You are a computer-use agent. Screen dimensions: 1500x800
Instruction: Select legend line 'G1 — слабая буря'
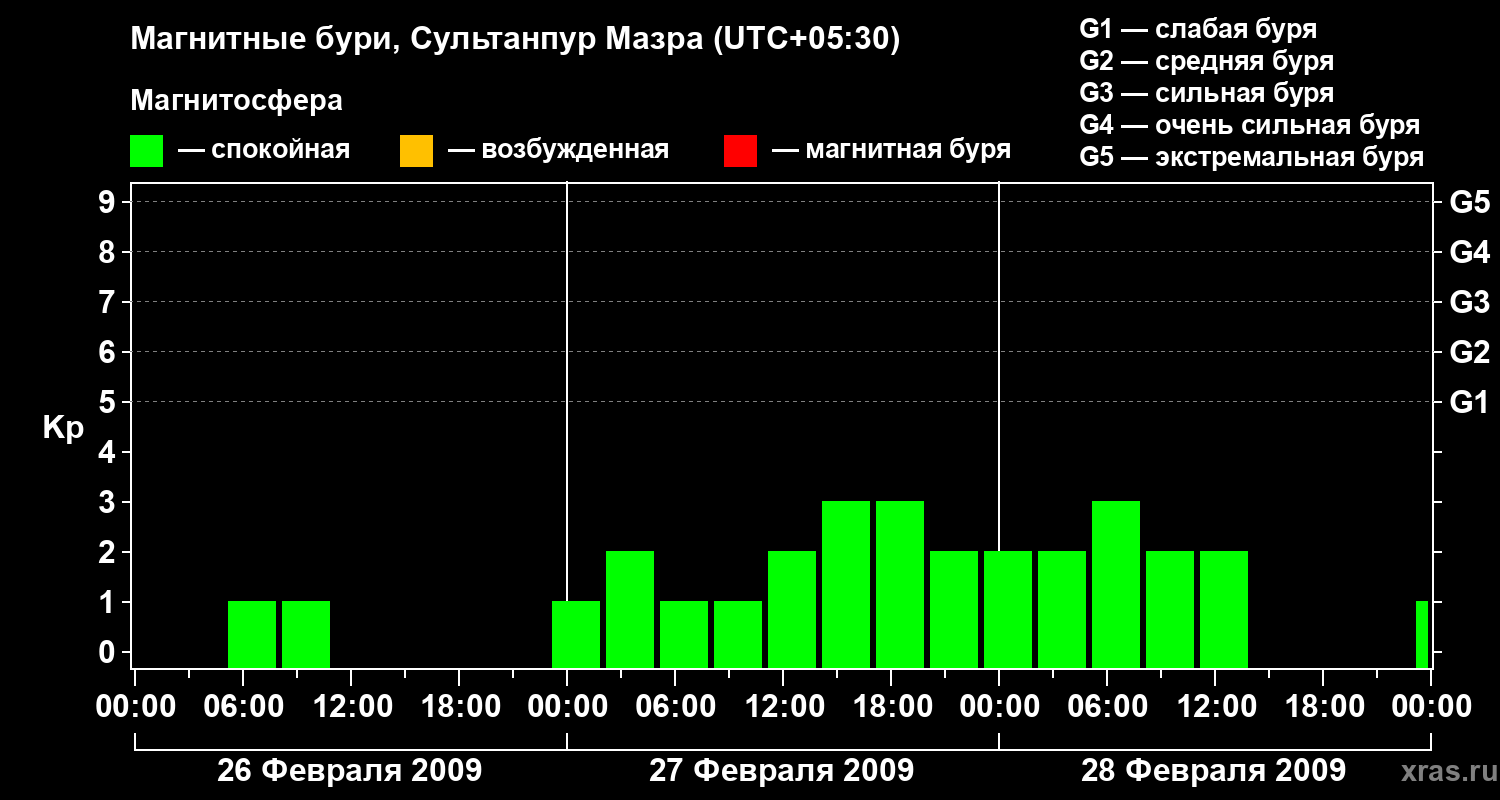pyautogui.click(x=1198, y=29)
